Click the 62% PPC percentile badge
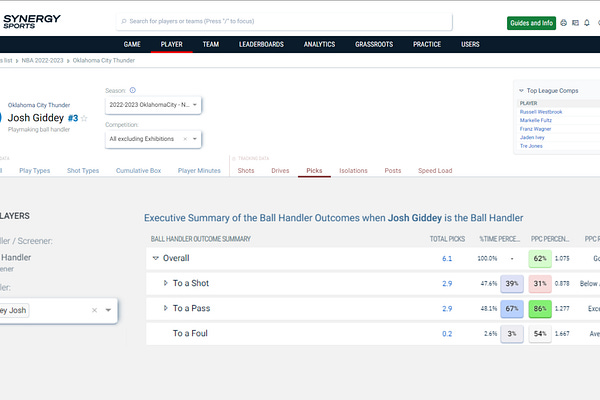Screen dimensions: 600x400 click(540, 259)
